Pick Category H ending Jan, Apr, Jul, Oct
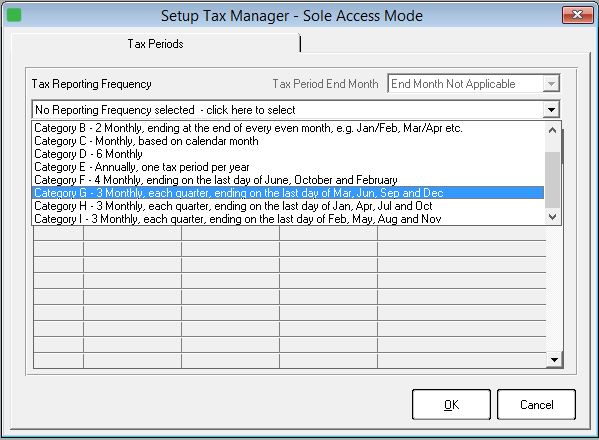 pos(288,206)
